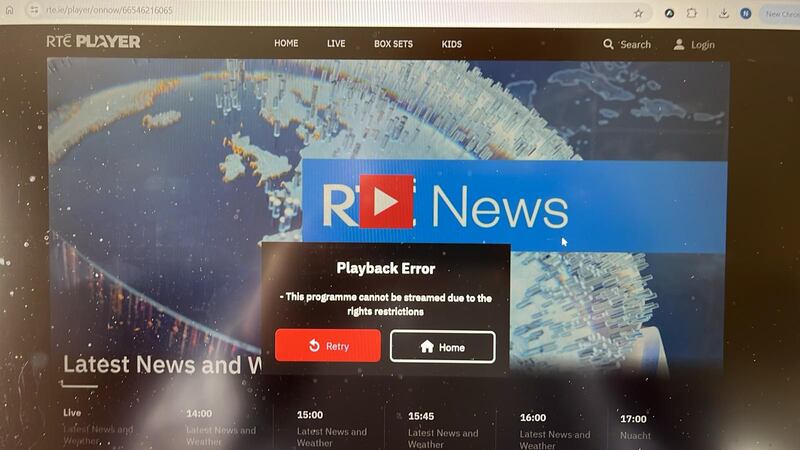Screen dimensions: 800x450
Task: Select the Live Latest News schedule entry
Action: point(98,428)
